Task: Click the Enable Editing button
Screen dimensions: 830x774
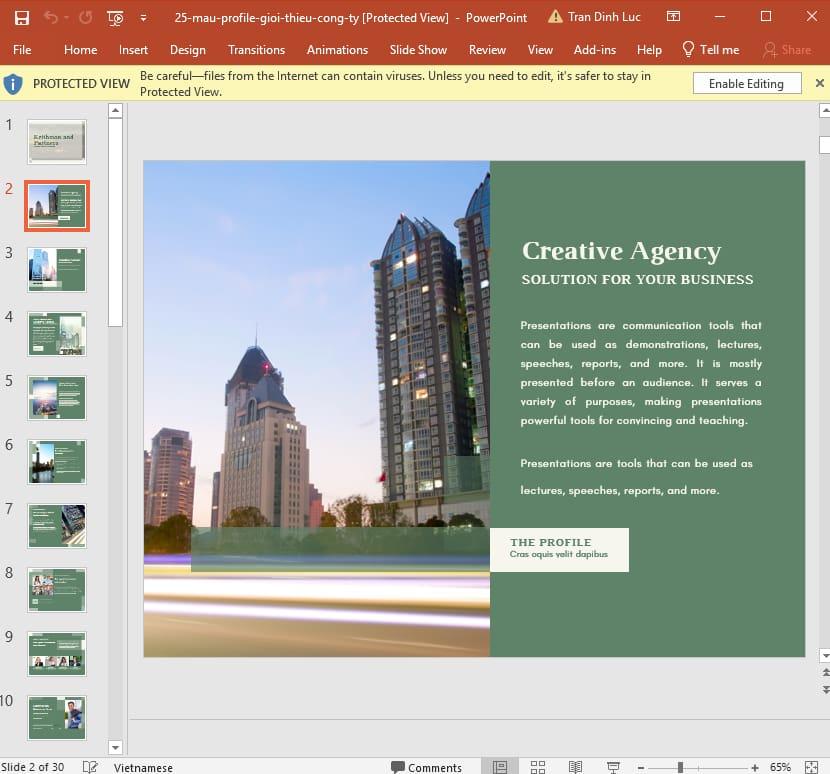Action: (747, 83)
